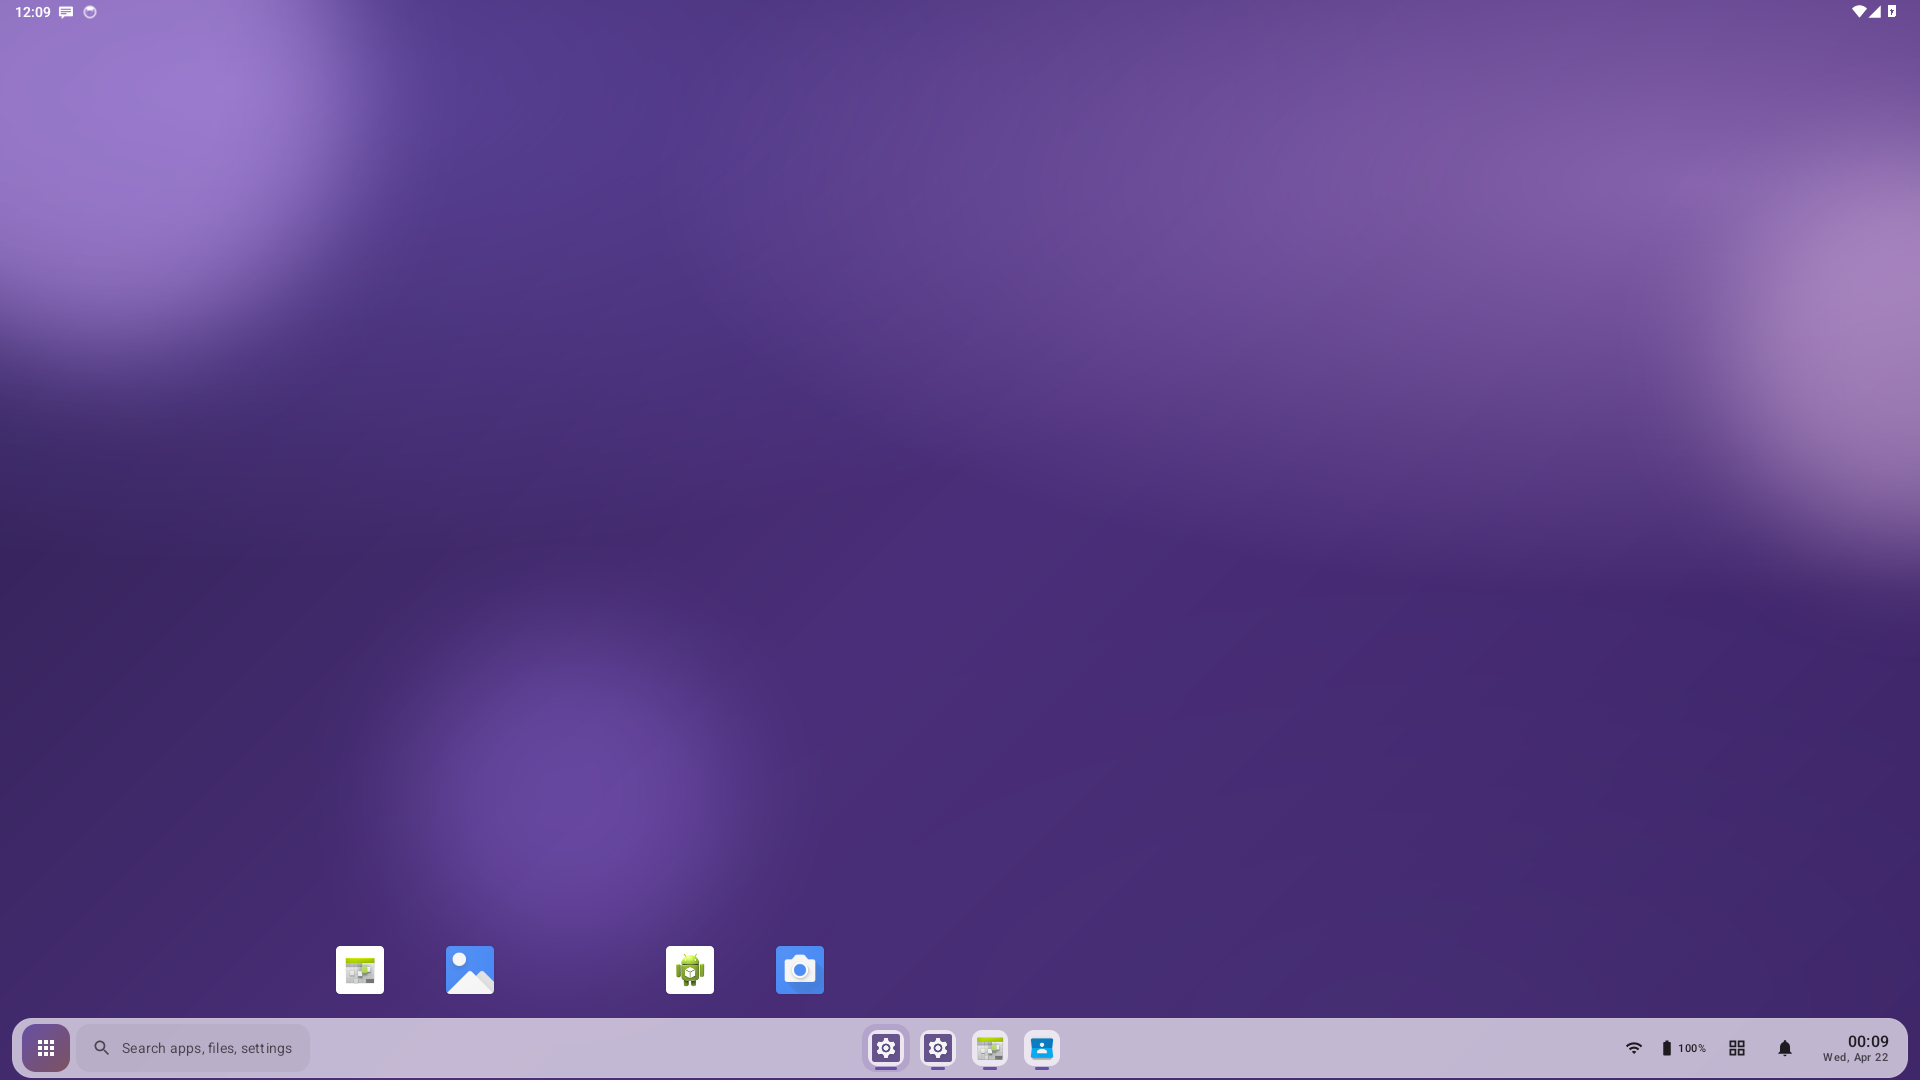The image size is (1920, 1080).
Task: Open the Calendar desktop shortcut icon
Action: pos(360,970)
